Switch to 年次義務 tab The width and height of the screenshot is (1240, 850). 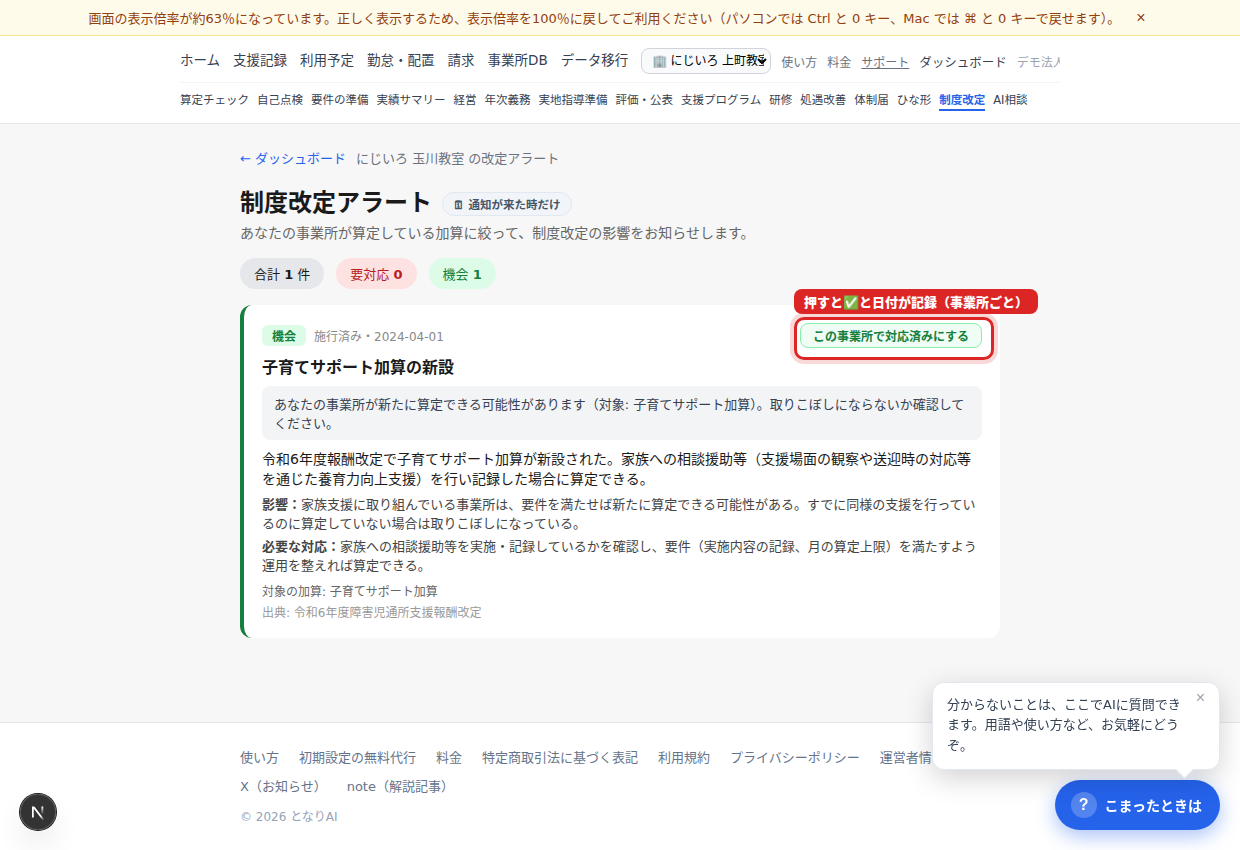click(x=508, y=100)
